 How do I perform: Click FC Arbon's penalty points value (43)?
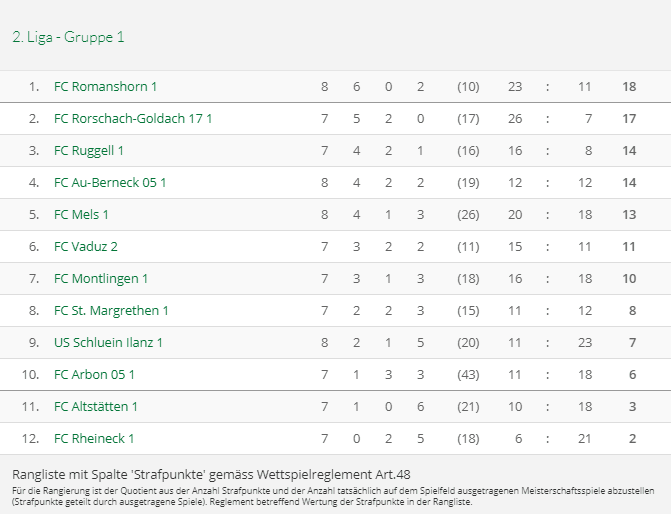tap(468, 375)
